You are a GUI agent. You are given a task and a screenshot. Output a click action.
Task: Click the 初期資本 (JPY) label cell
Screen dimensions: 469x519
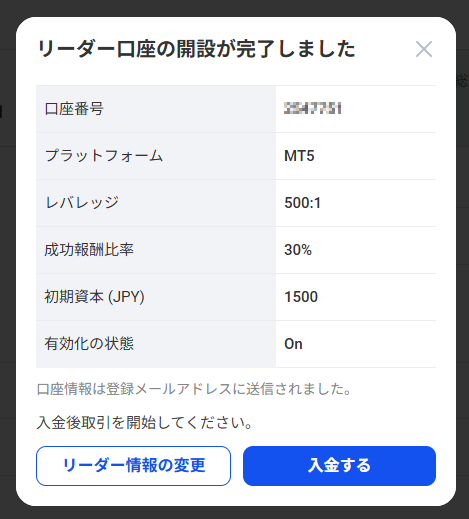coord(156,297)
